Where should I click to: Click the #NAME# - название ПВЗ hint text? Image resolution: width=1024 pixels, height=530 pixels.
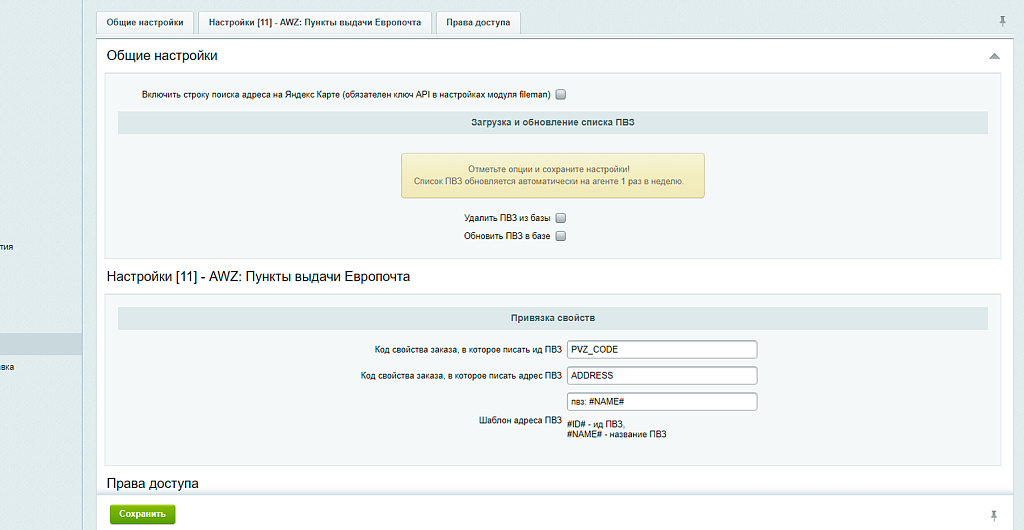pyautogui.click(x=616, y=435)
